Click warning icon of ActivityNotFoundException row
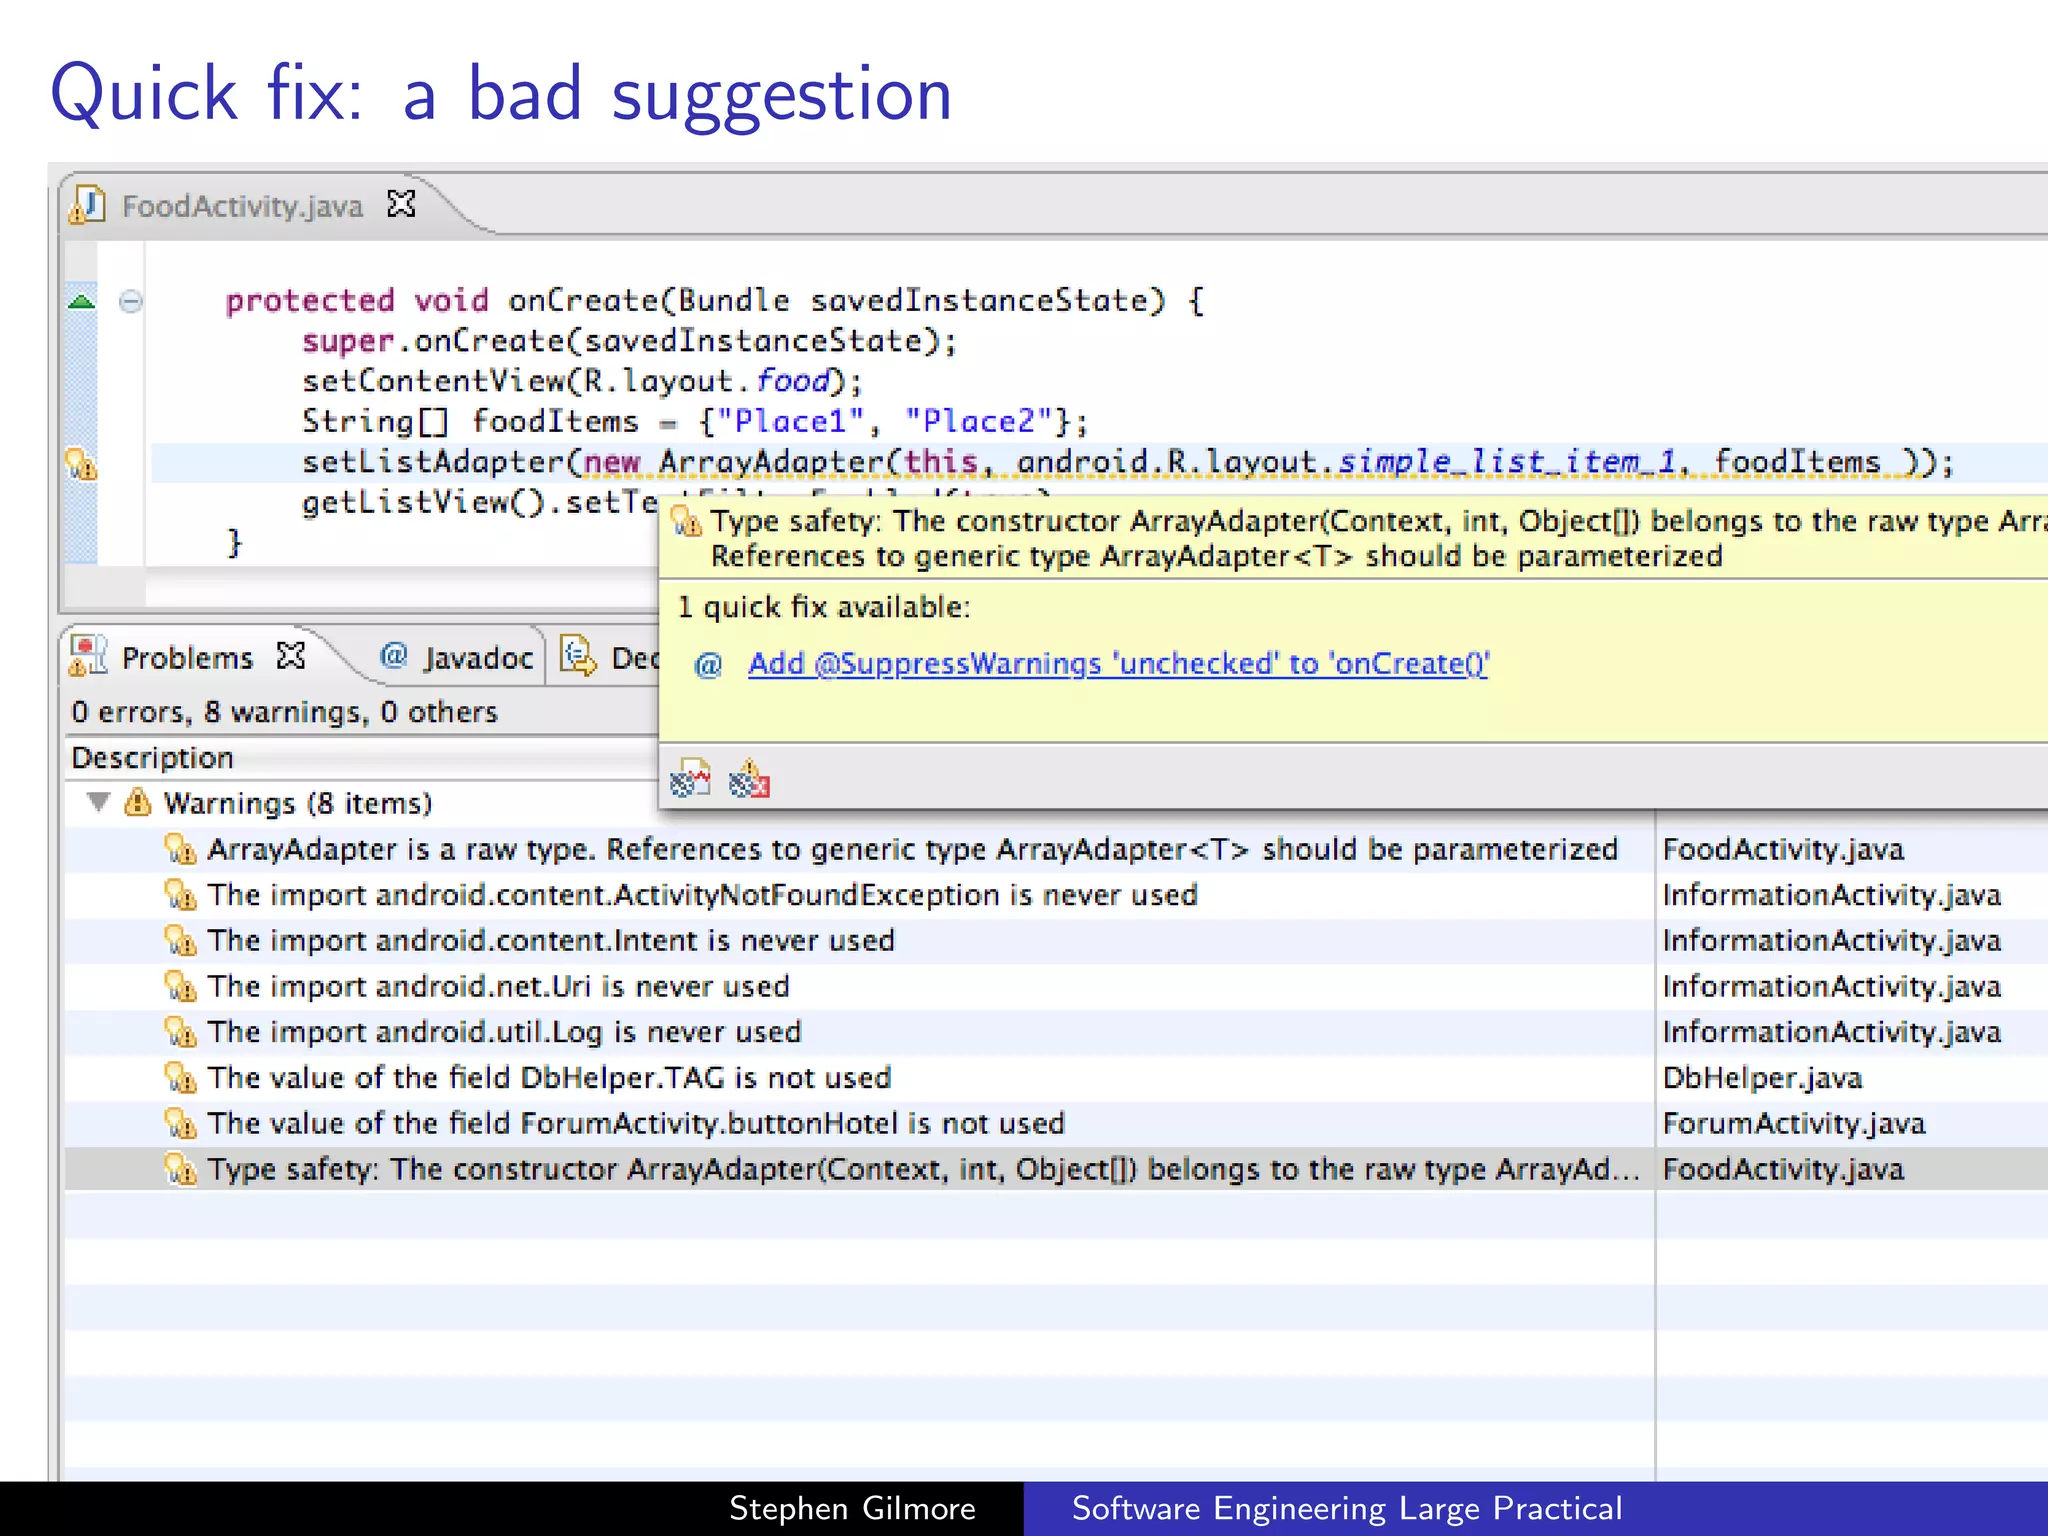This screenshot has width=2048, height=1536. 180,895
